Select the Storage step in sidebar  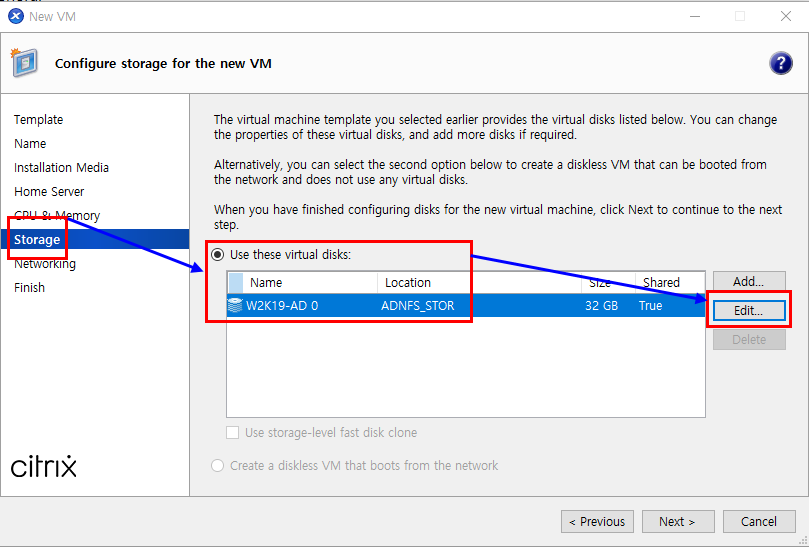(95, 239)
